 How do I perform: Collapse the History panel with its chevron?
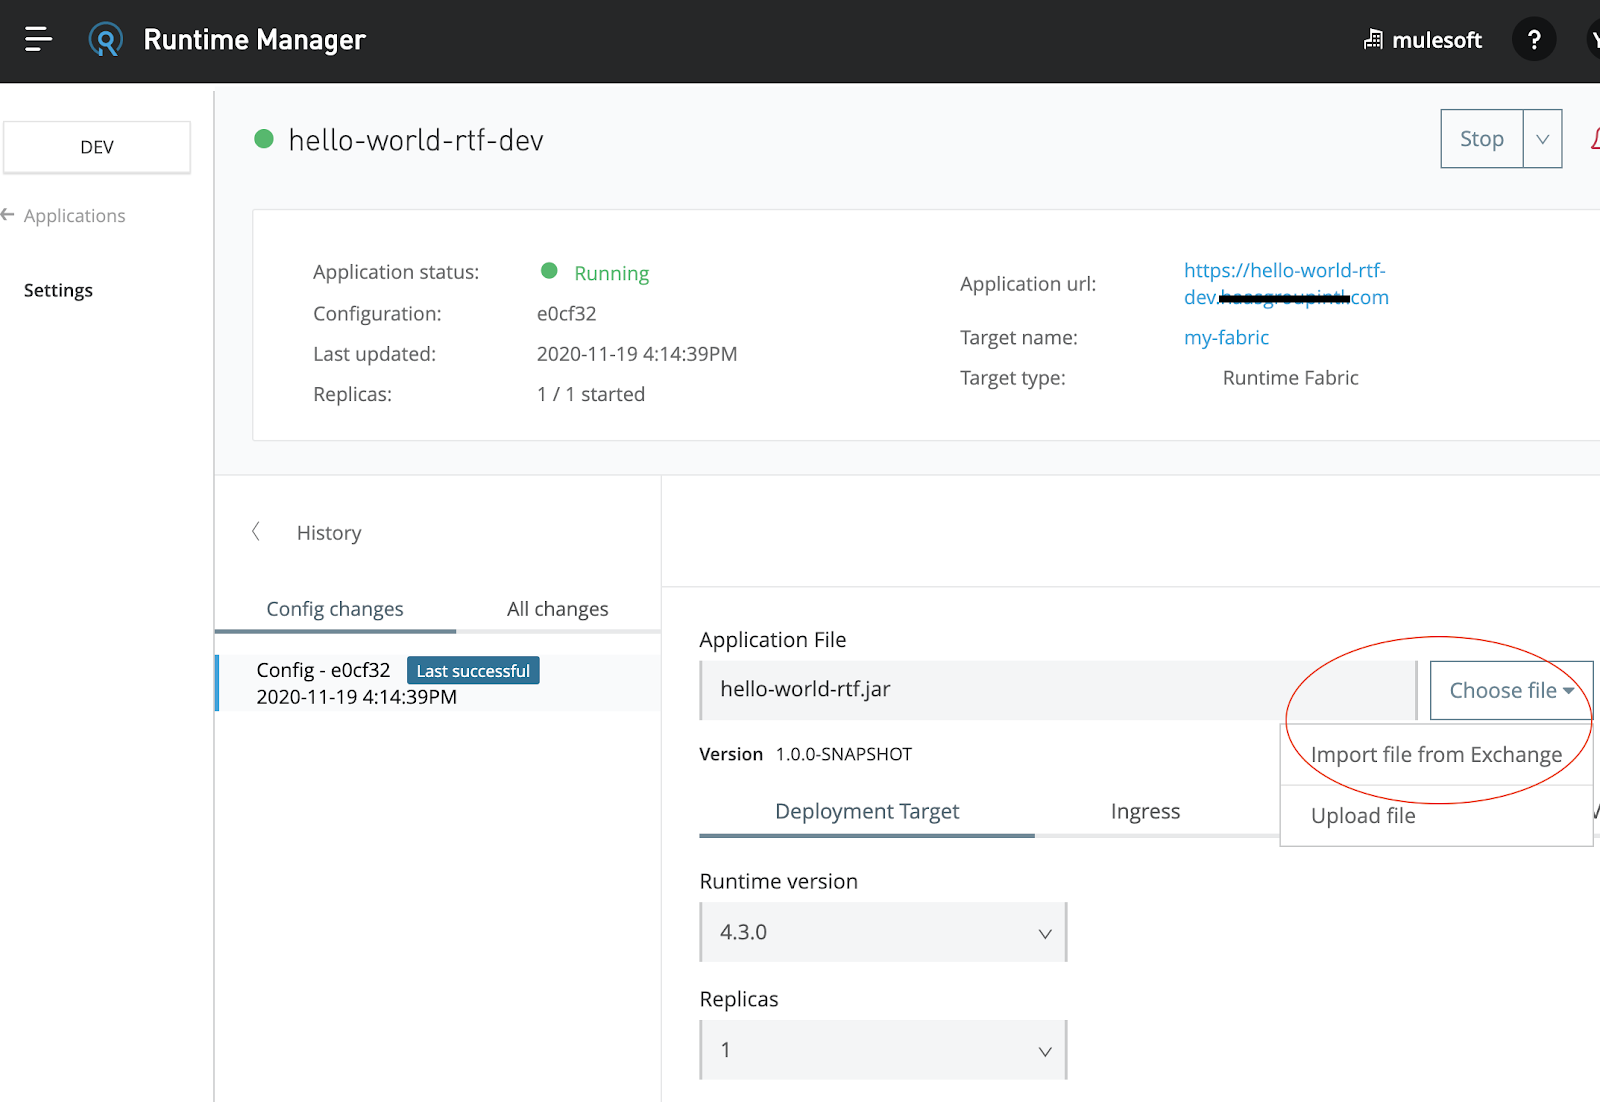pyautogui.click(x=256, y=531)
